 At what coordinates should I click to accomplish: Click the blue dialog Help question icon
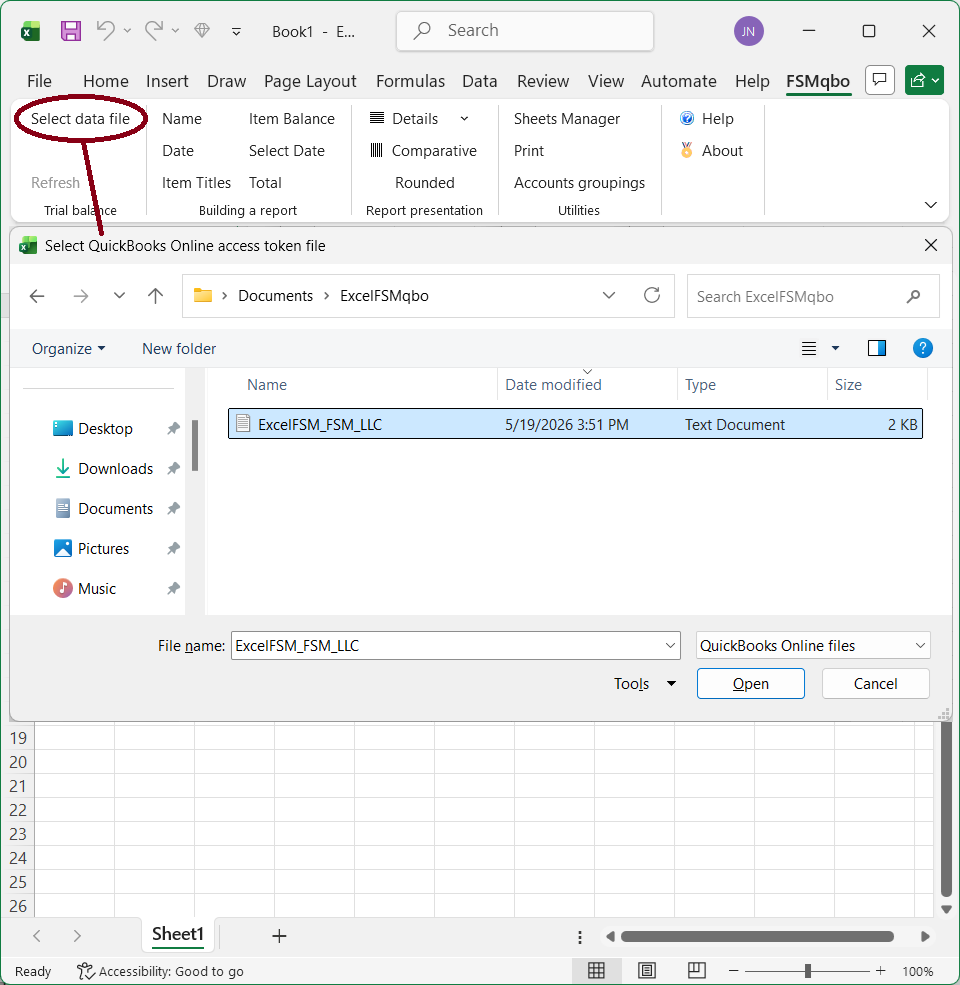(x=922, y=348)
